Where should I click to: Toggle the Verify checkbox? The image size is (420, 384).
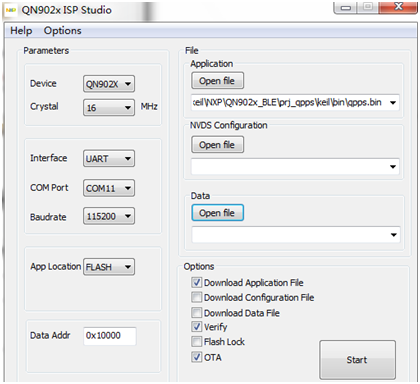[x=196, y=327]
